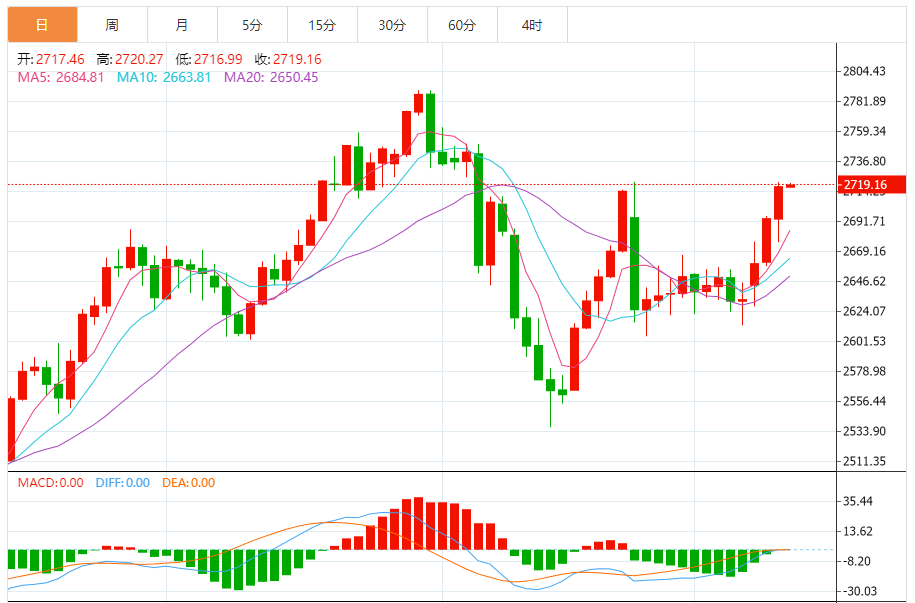Screen dimensions: 915x603
Task: Click the 2669.16 price axis label
Action: (x=864, y=251)
